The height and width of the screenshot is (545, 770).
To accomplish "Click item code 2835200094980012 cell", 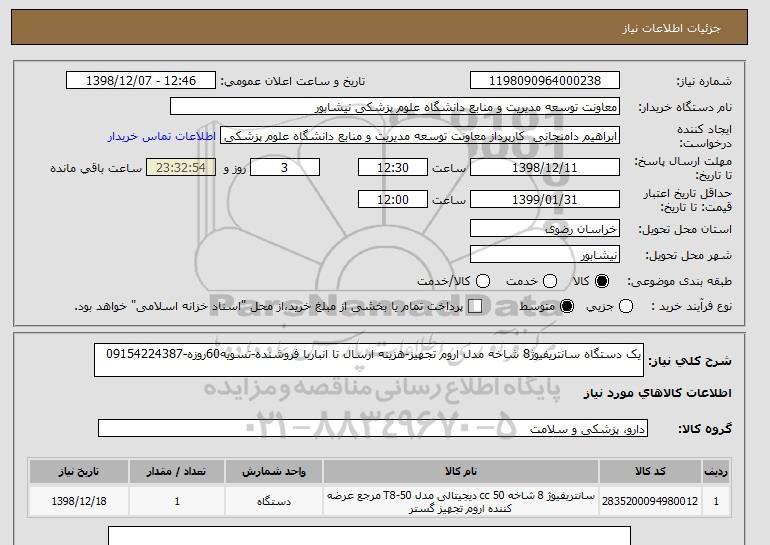I will [650, 501].
